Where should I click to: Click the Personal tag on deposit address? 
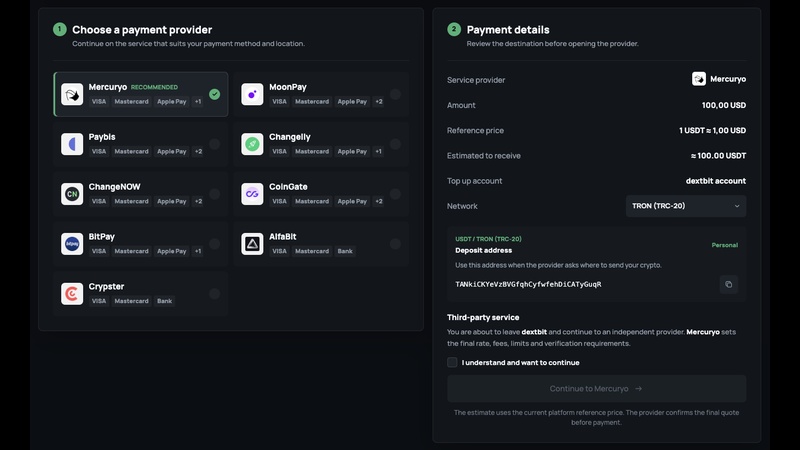click(x=724, y=245)
